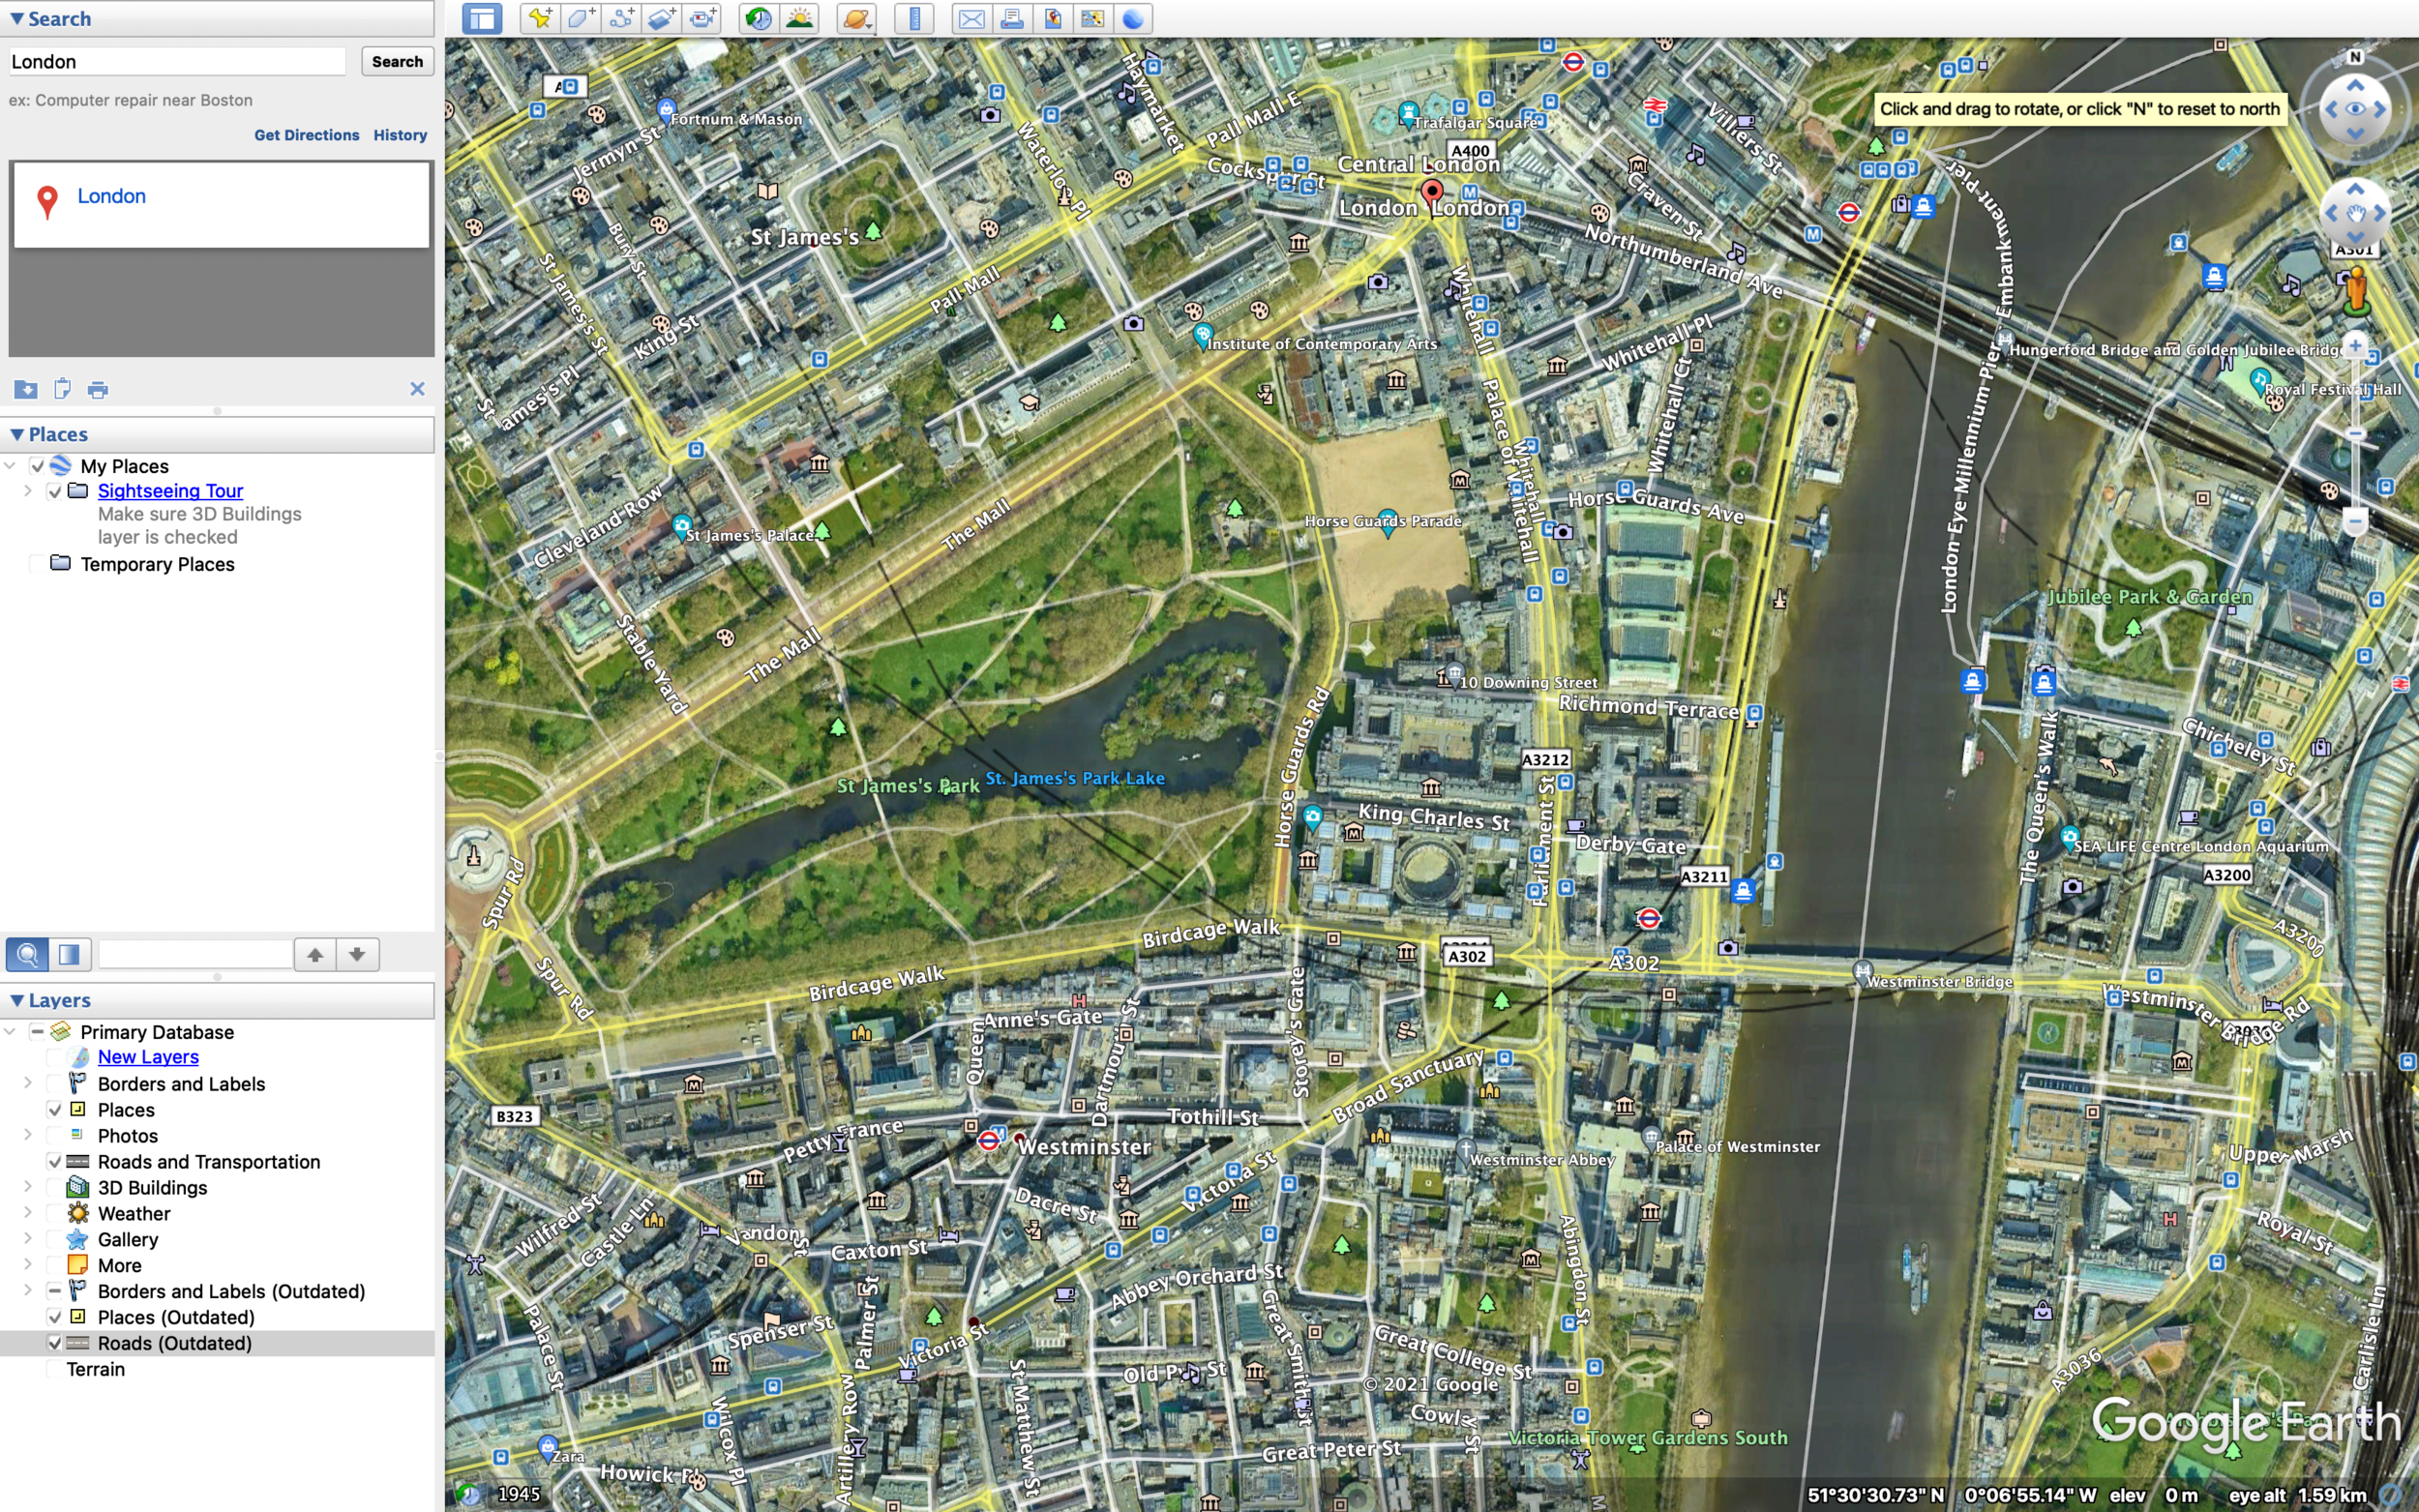This screenshot has width=2419, height=1512.
Task: Open the Sightseeing Tour link
Action: click(x=170, y=491)
